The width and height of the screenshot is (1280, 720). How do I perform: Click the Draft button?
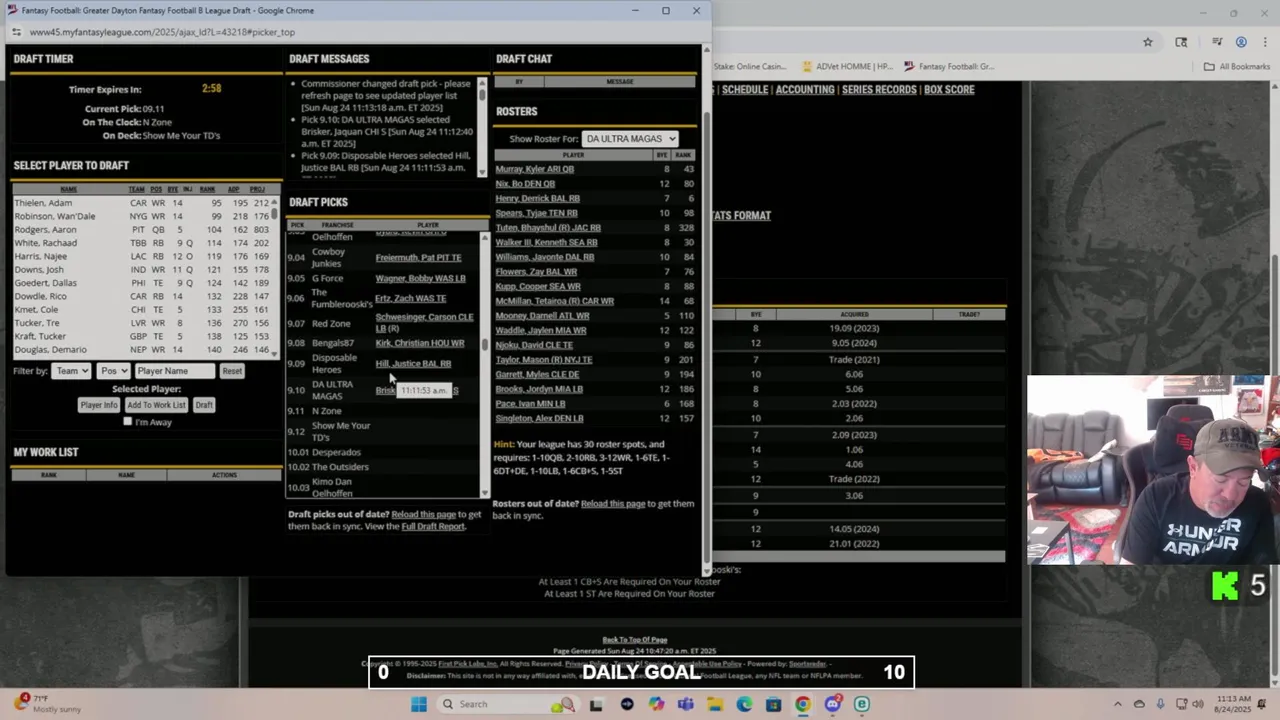(204, 405)
